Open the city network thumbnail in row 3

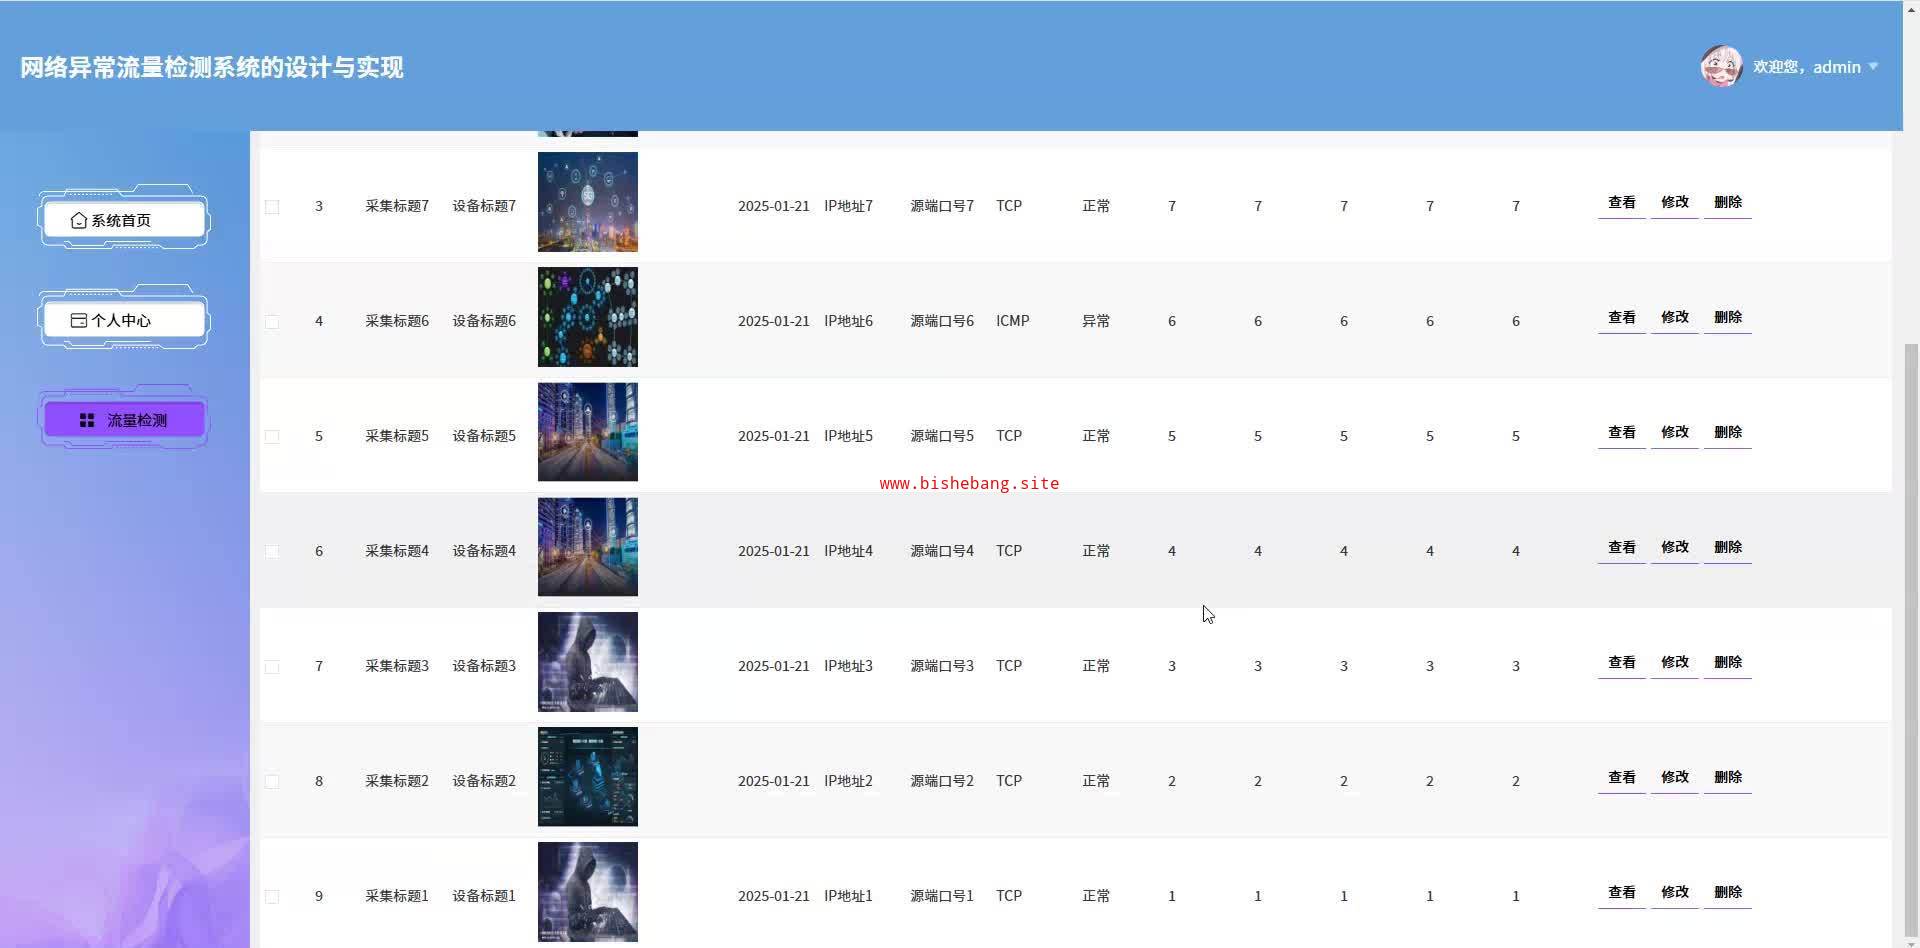click(588, 202)
